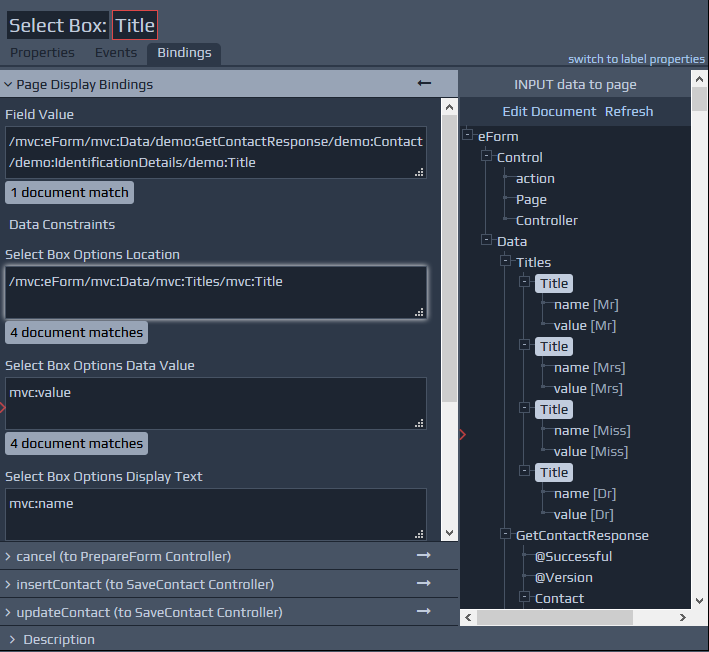Collapse the Title node containing name [Mrs]
The height and width of the screenshot is (652, 709).
(x=525, y=345)
